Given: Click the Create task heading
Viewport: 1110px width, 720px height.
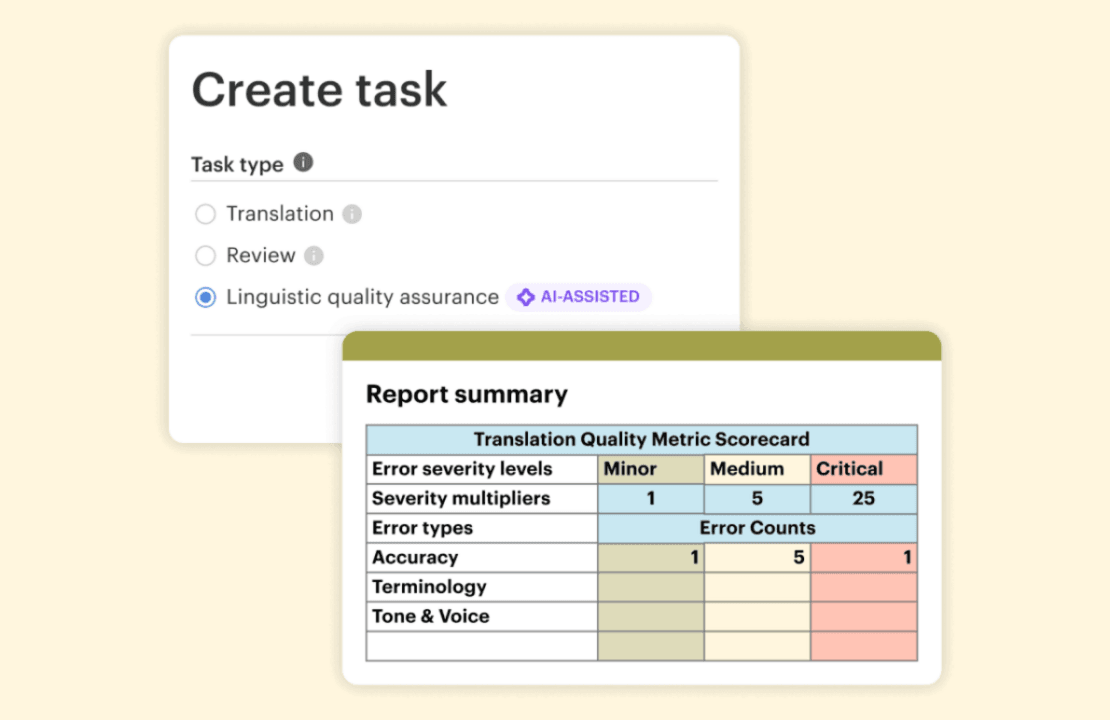Looking at the screenshot, I should (319, 90).
